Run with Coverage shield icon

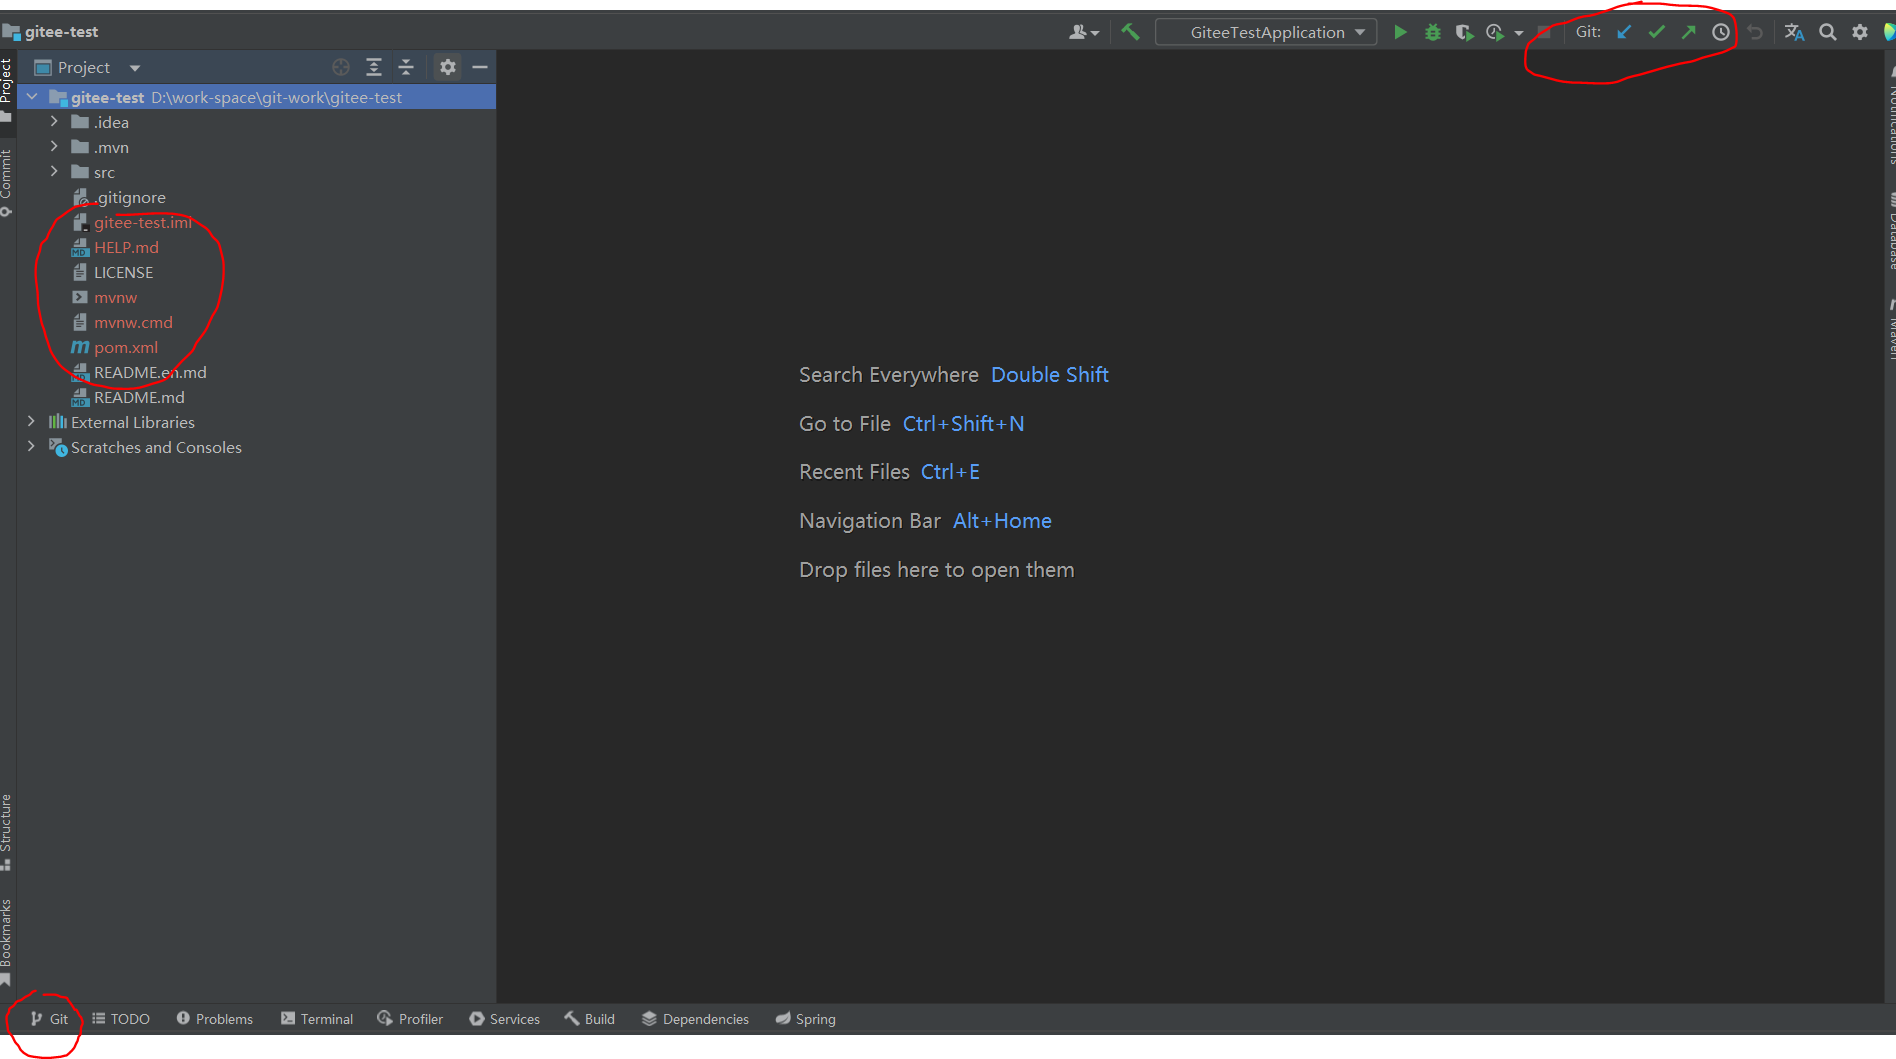pyautogui.click(x=1464, y=32)
